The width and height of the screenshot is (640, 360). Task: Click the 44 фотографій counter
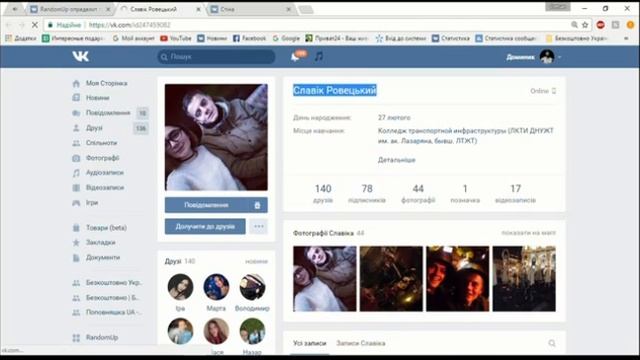[418, 193]
